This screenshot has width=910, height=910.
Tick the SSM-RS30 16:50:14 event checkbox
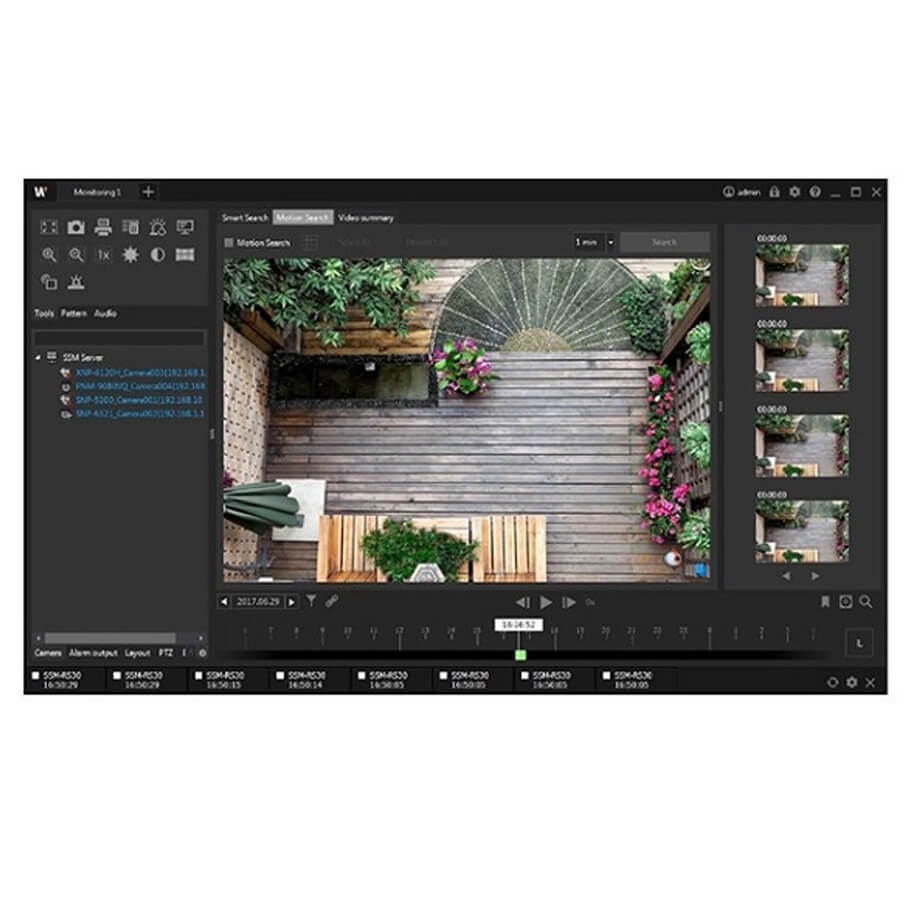[279, 677]
